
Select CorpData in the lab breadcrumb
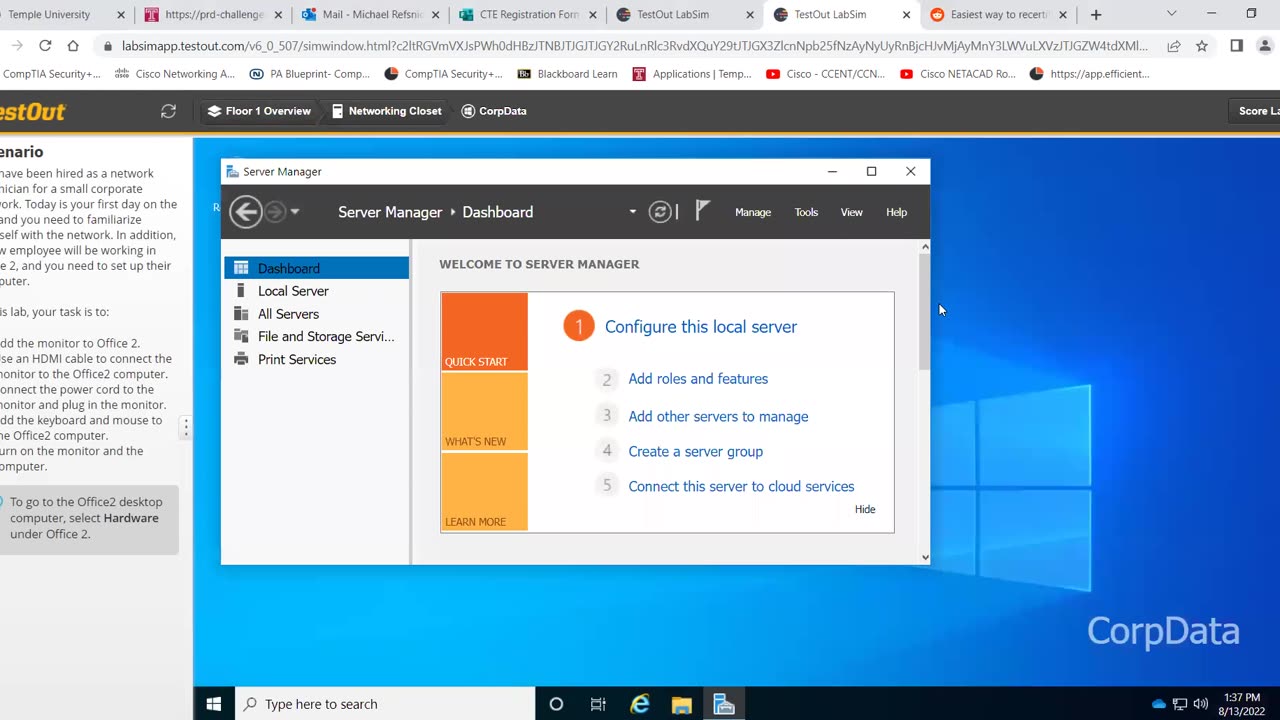[x=494, y=111]
